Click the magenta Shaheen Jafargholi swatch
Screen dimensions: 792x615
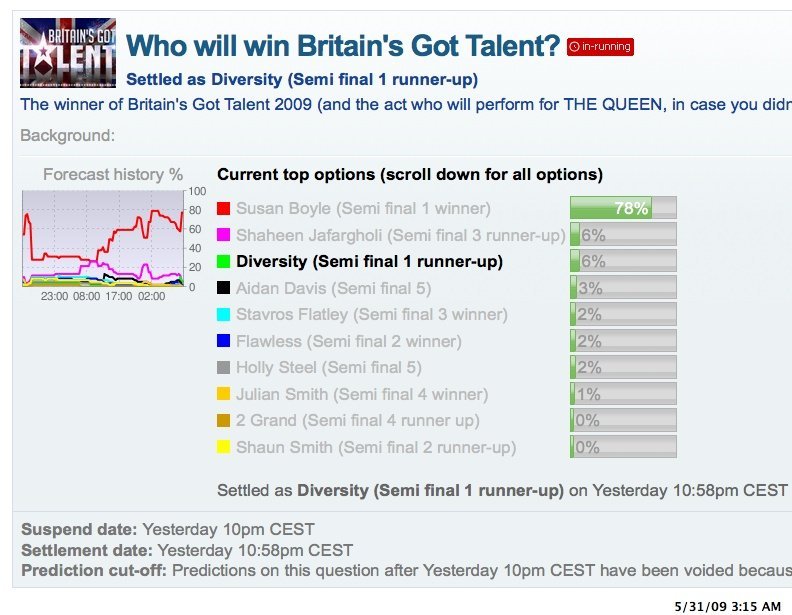point(223,235)
